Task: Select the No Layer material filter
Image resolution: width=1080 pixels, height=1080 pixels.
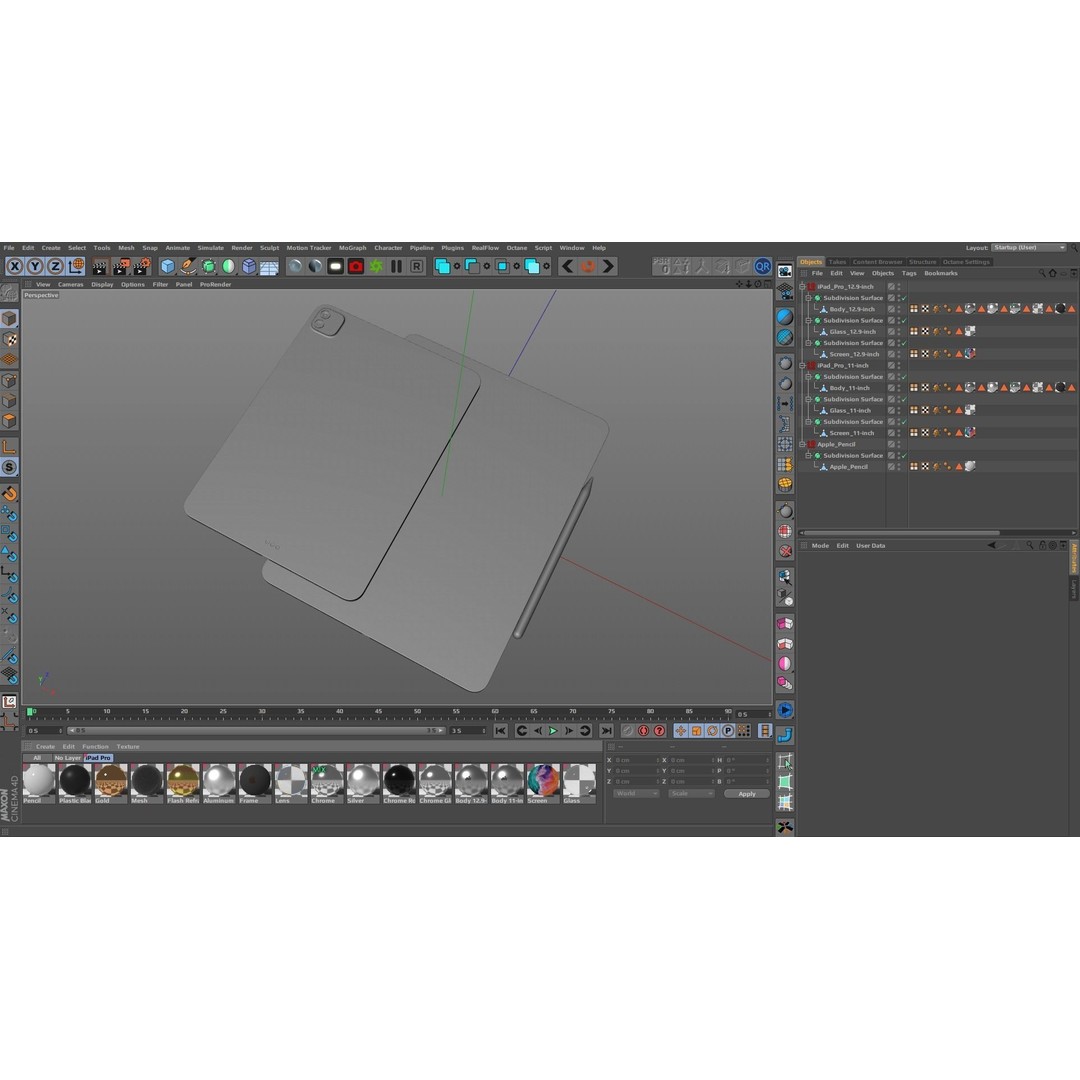Action: [68, 758]
